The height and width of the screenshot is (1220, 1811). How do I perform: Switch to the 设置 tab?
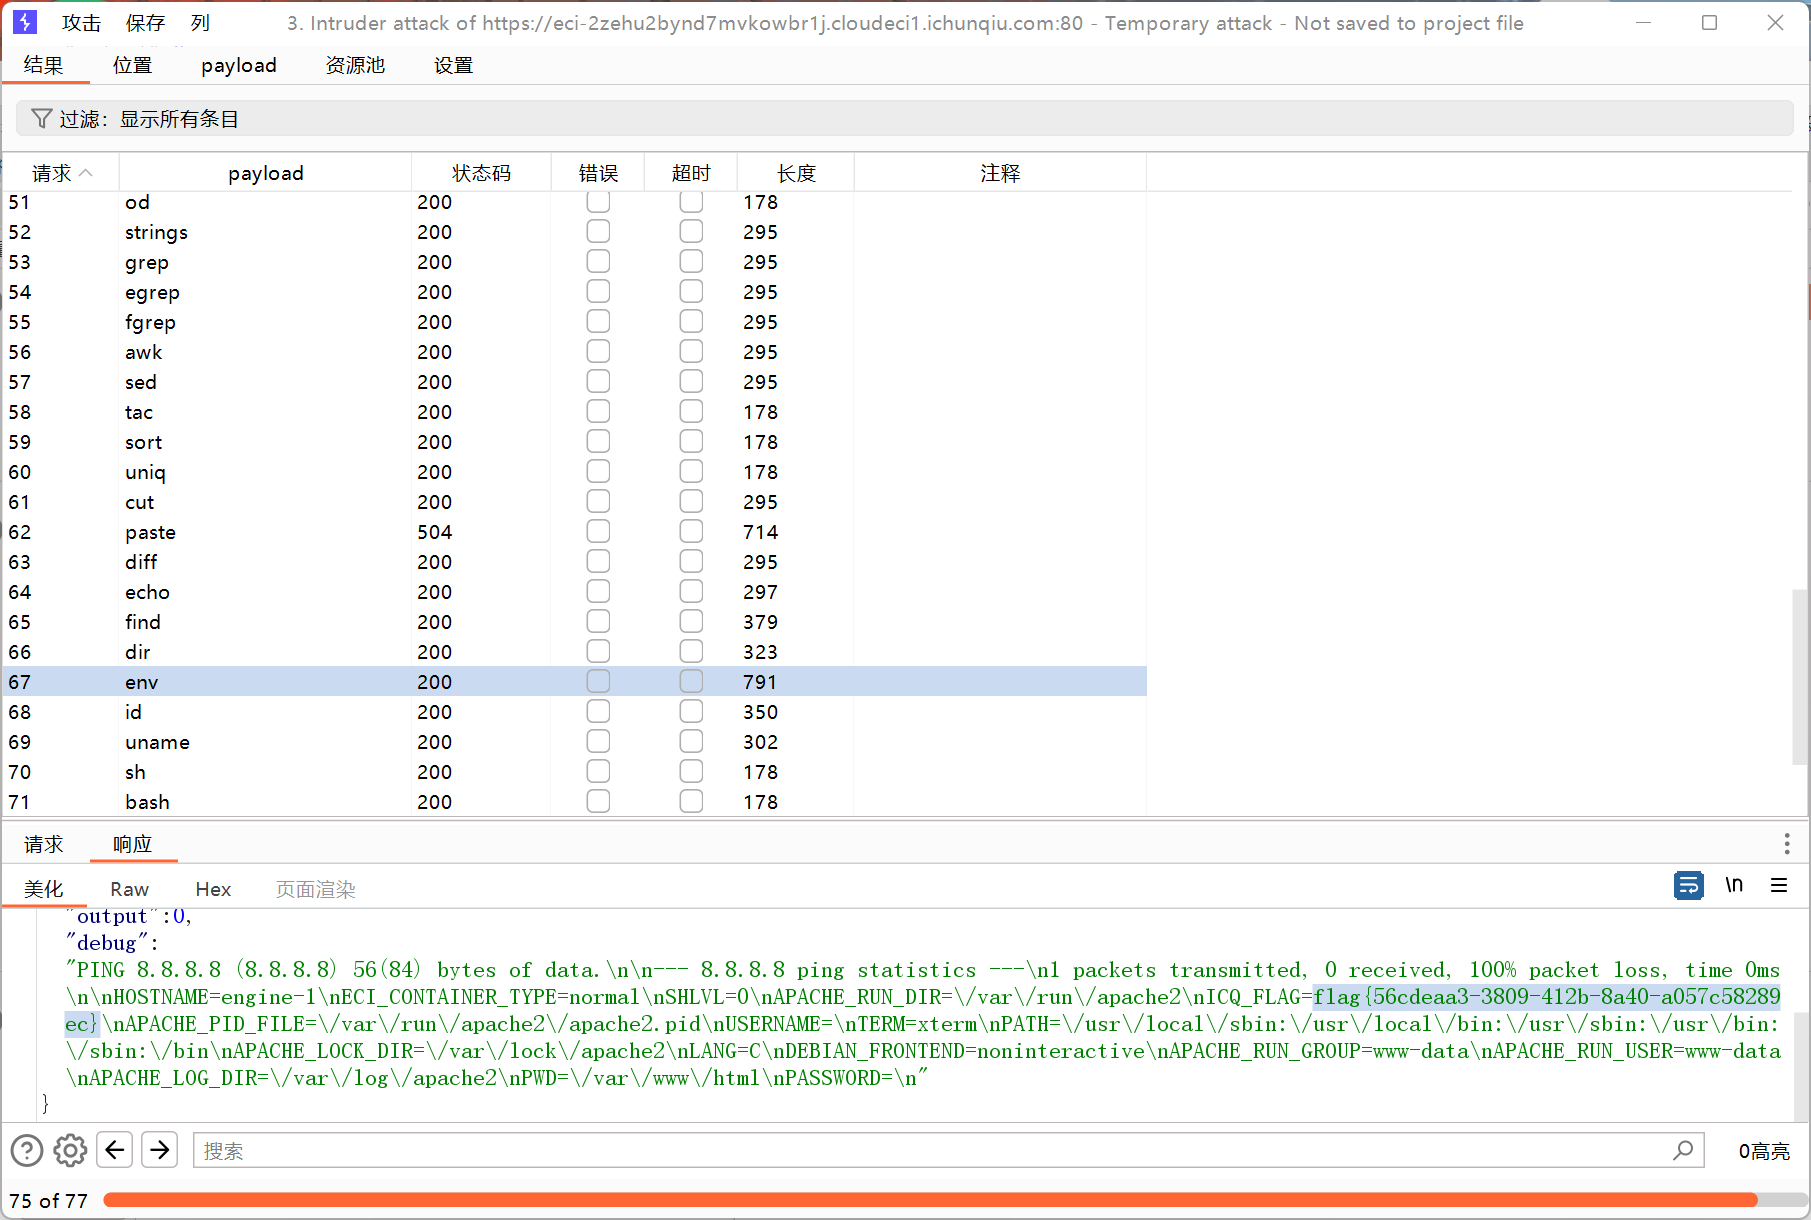(x=453, y=65)
